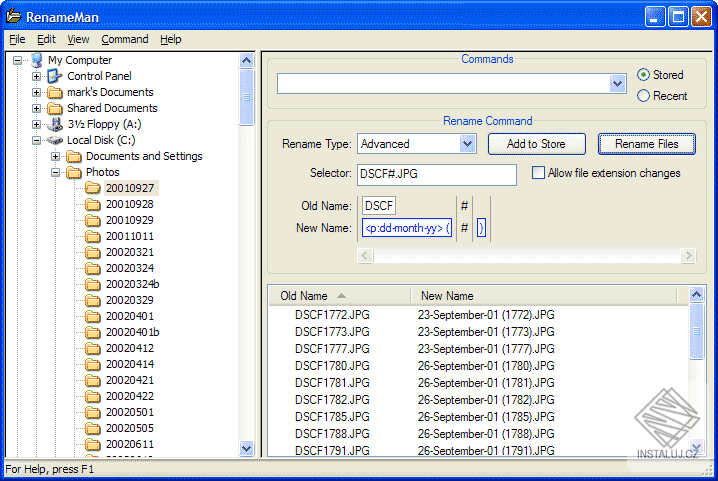Click the RenameMan title bar app icon
The image size is (718, 481).
coord(13,16)
